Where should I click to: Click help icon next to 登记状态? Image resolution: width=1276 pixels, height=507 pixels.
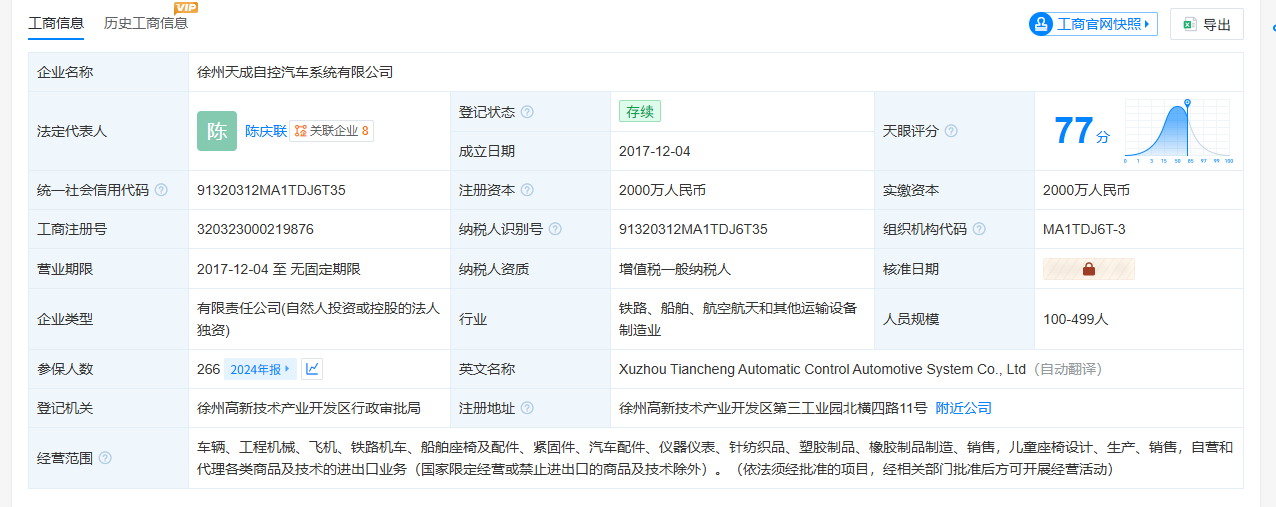527,112
